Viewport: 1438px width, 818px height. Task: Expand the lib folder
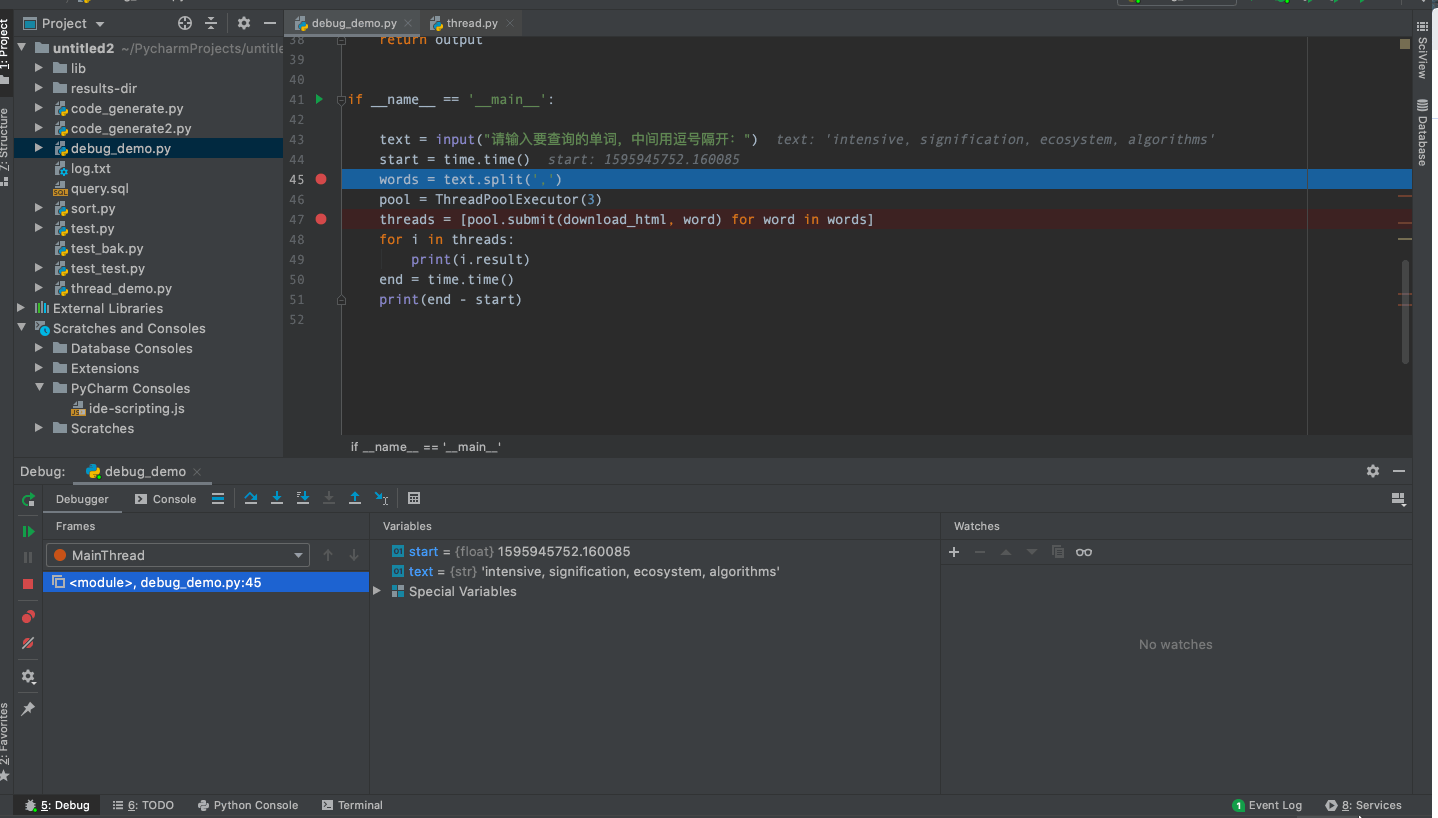click(39, 68)
